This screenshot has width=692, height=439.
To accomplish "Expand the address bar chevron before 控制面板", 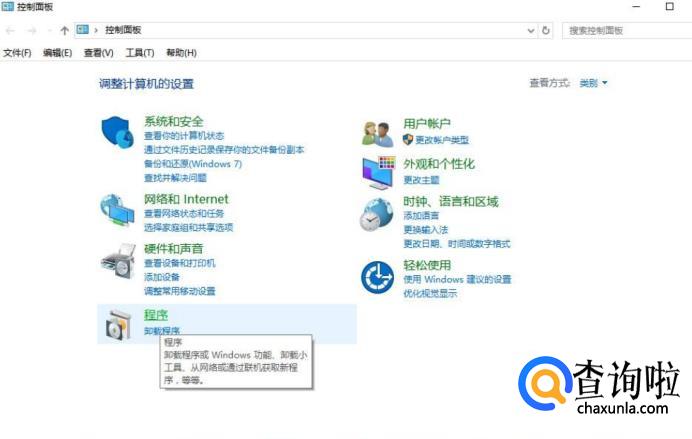I will point(96,30).
